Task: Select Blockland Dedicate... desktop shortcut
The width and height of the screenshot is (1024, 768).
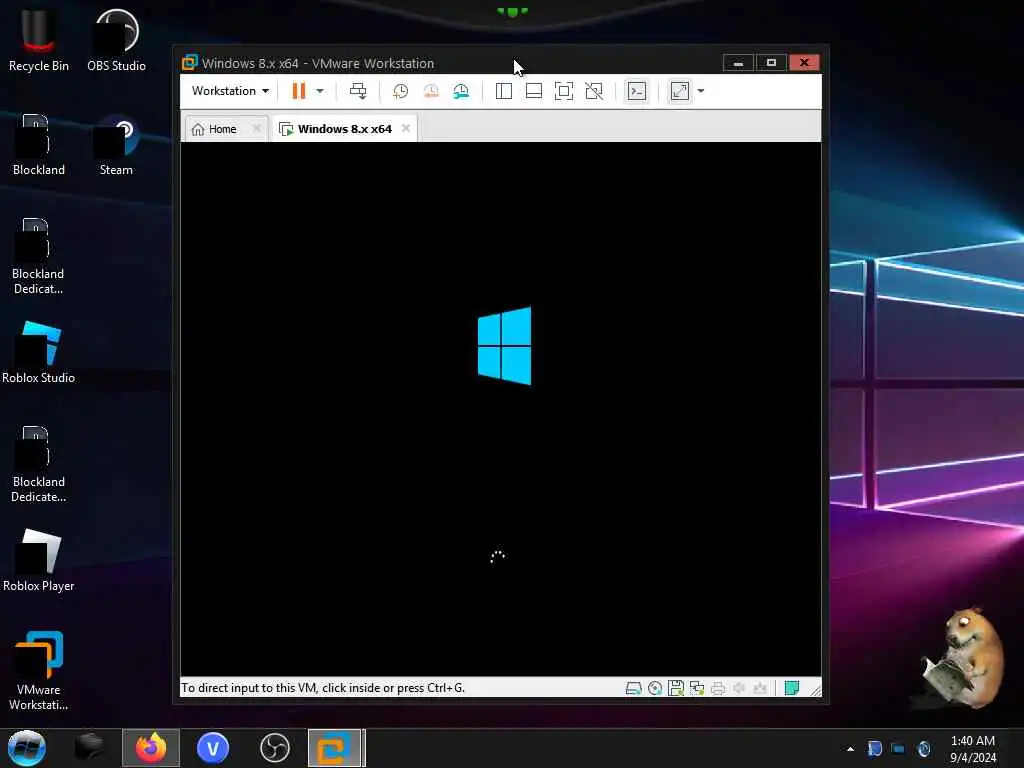Action: pyautogui.click(x=39, y=464)
